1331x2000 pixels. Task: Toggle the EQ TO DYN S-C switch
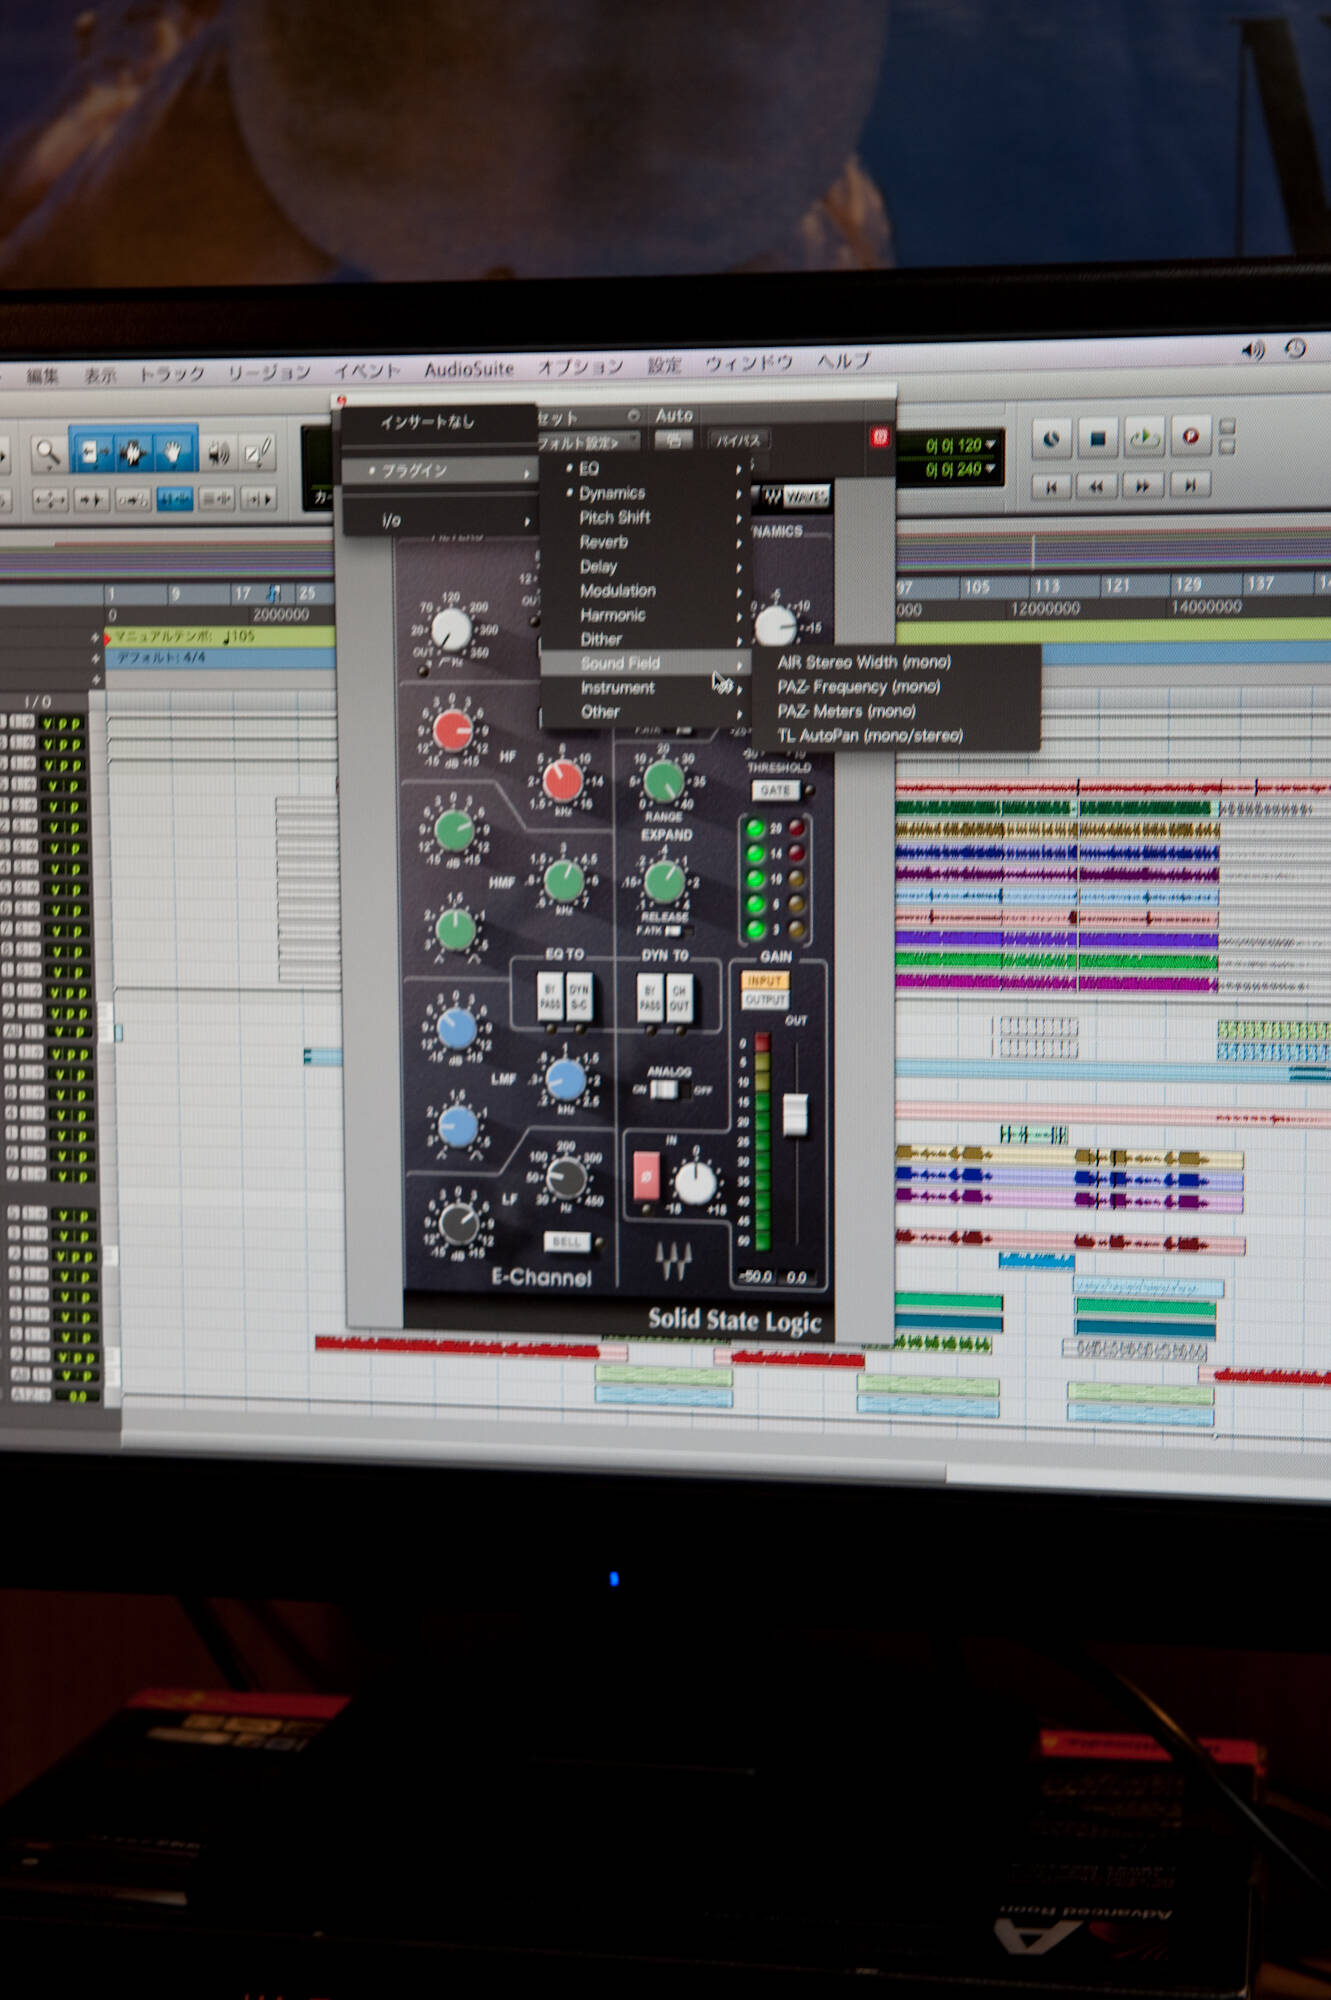(x=579, y=997)
